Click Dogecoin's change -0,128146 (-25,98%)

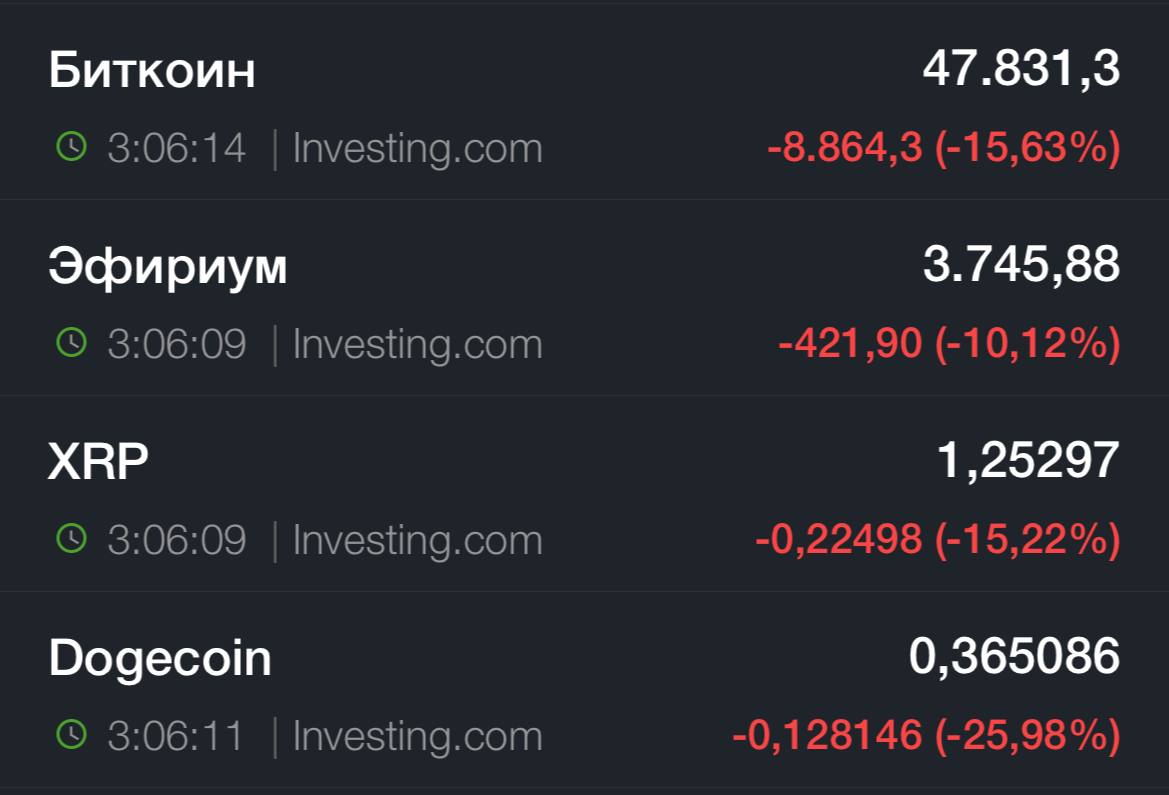[x=927, y=735]
